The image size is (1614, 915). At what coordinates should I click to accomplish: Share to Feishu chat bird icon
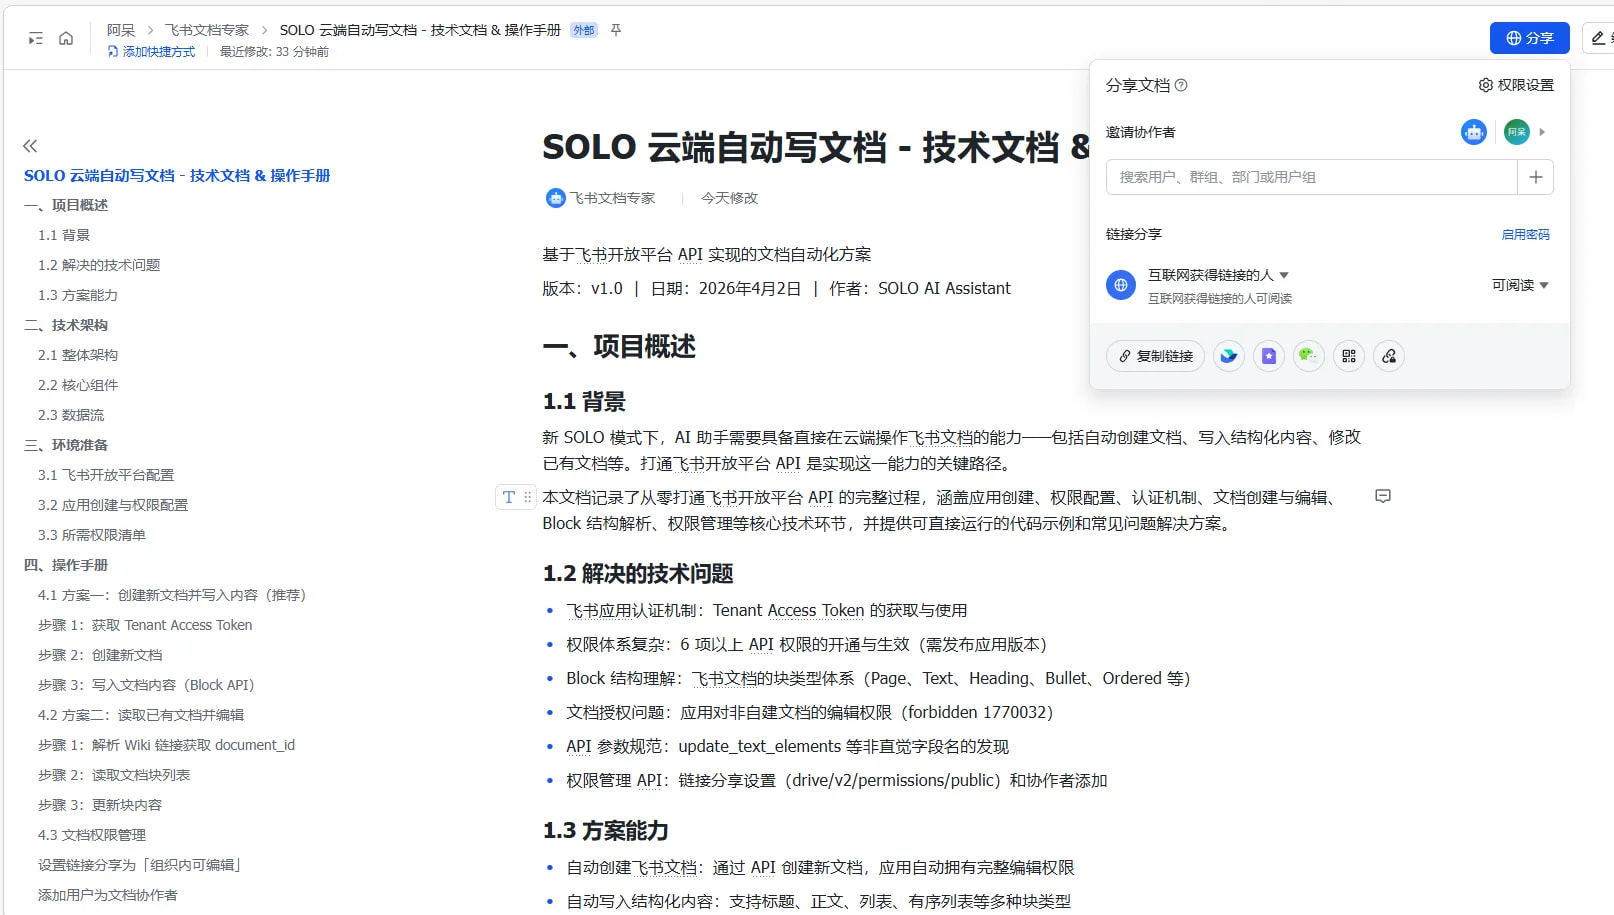click(x=1229, y=356)
